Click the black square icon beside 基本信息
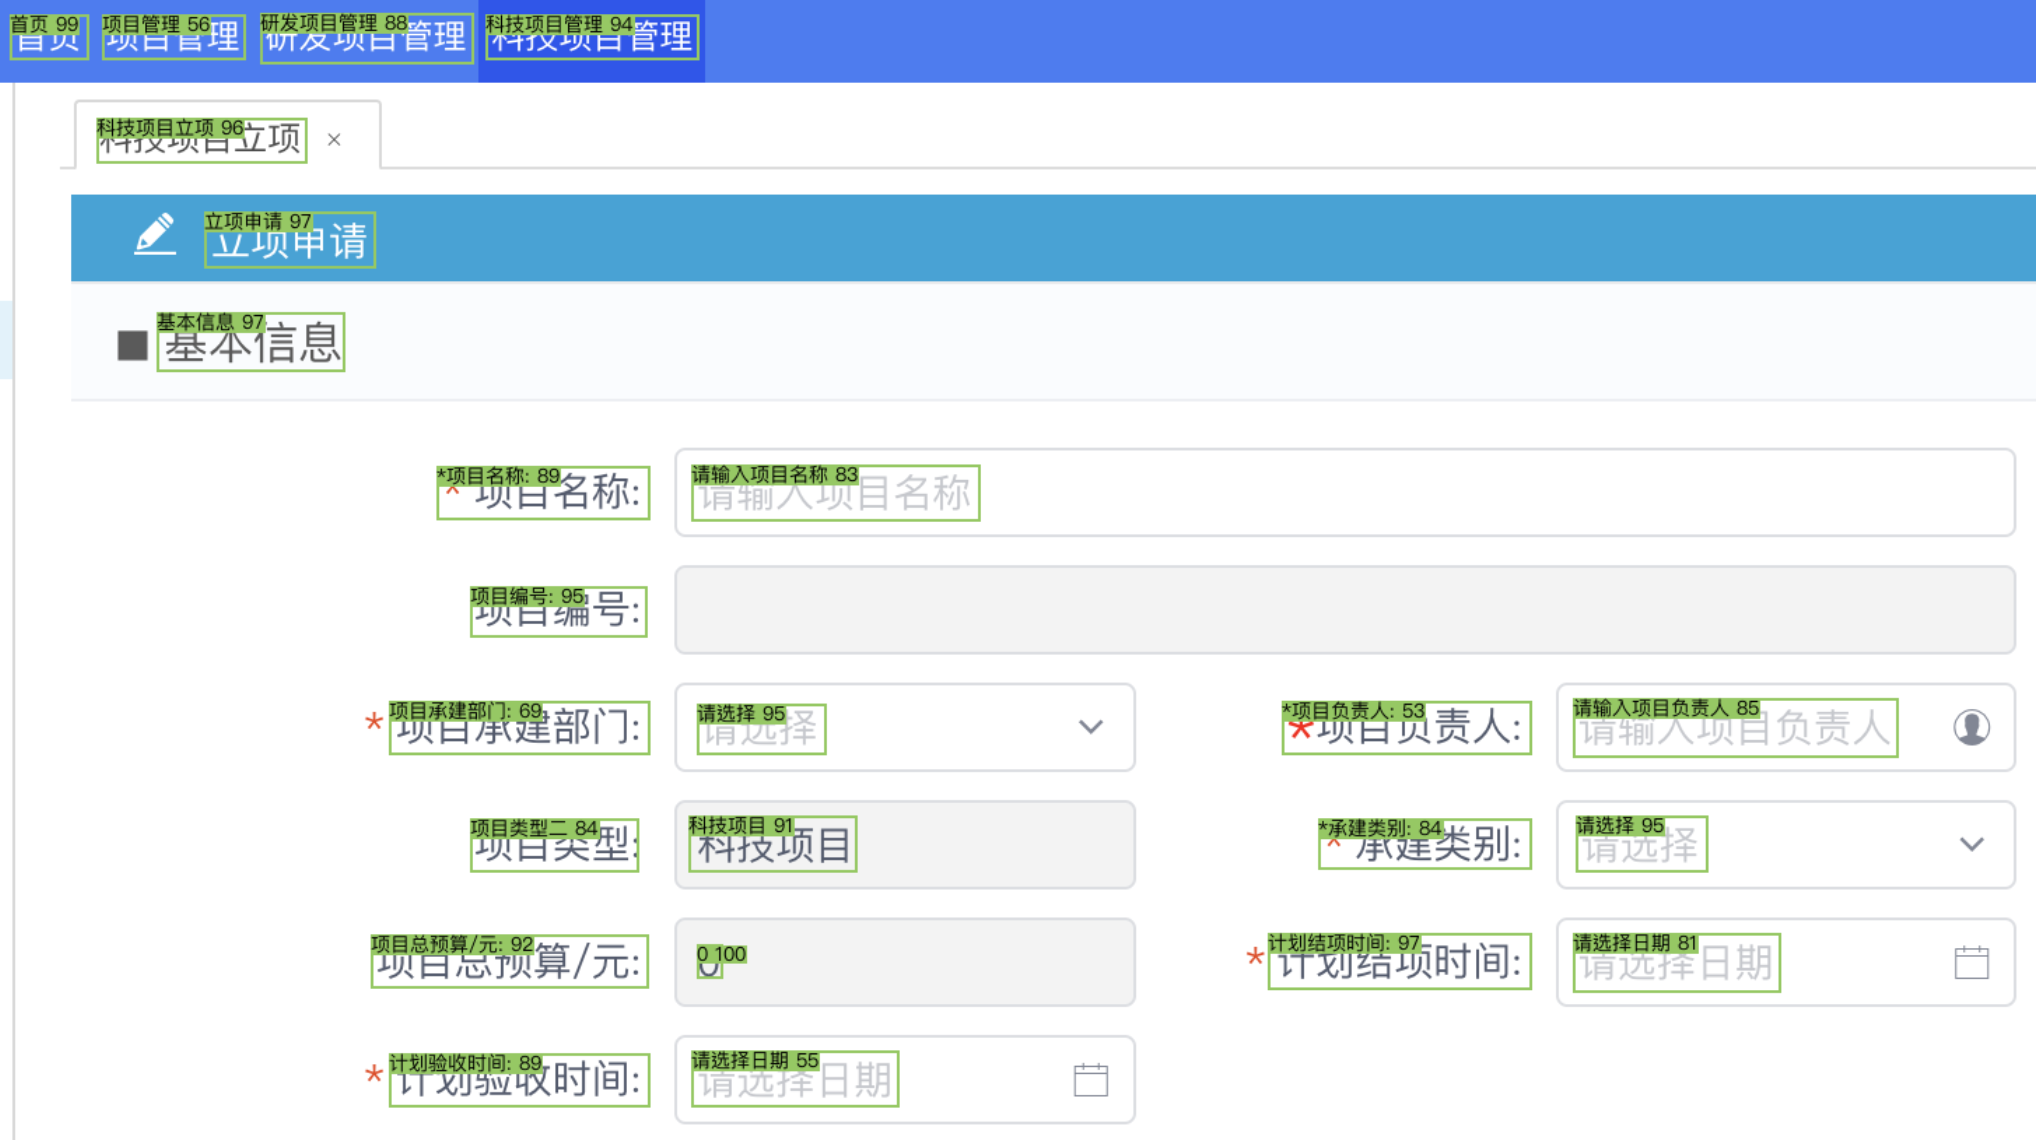Screen dimensions: 2036x1140 (132, 345)
